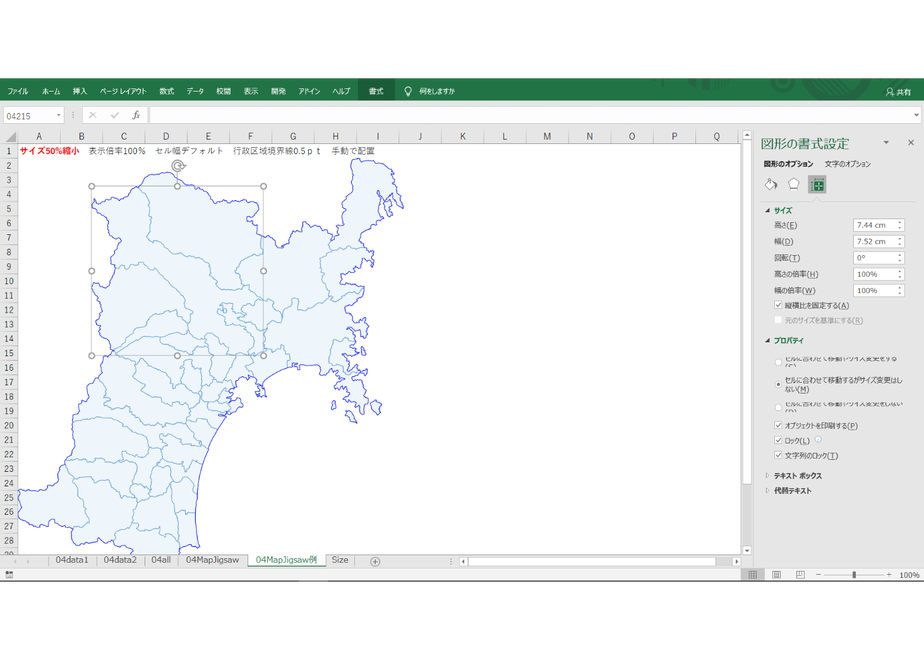The height and width of the screenshot is (660, 924).
Task: Select column K header
Action: click(x=463, y=136)
